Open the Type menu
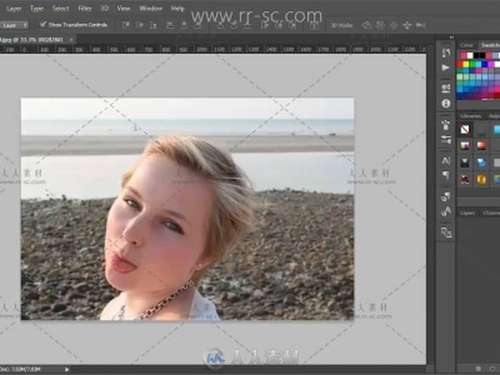This screenshot has height=375, width=500. [37, 9]
